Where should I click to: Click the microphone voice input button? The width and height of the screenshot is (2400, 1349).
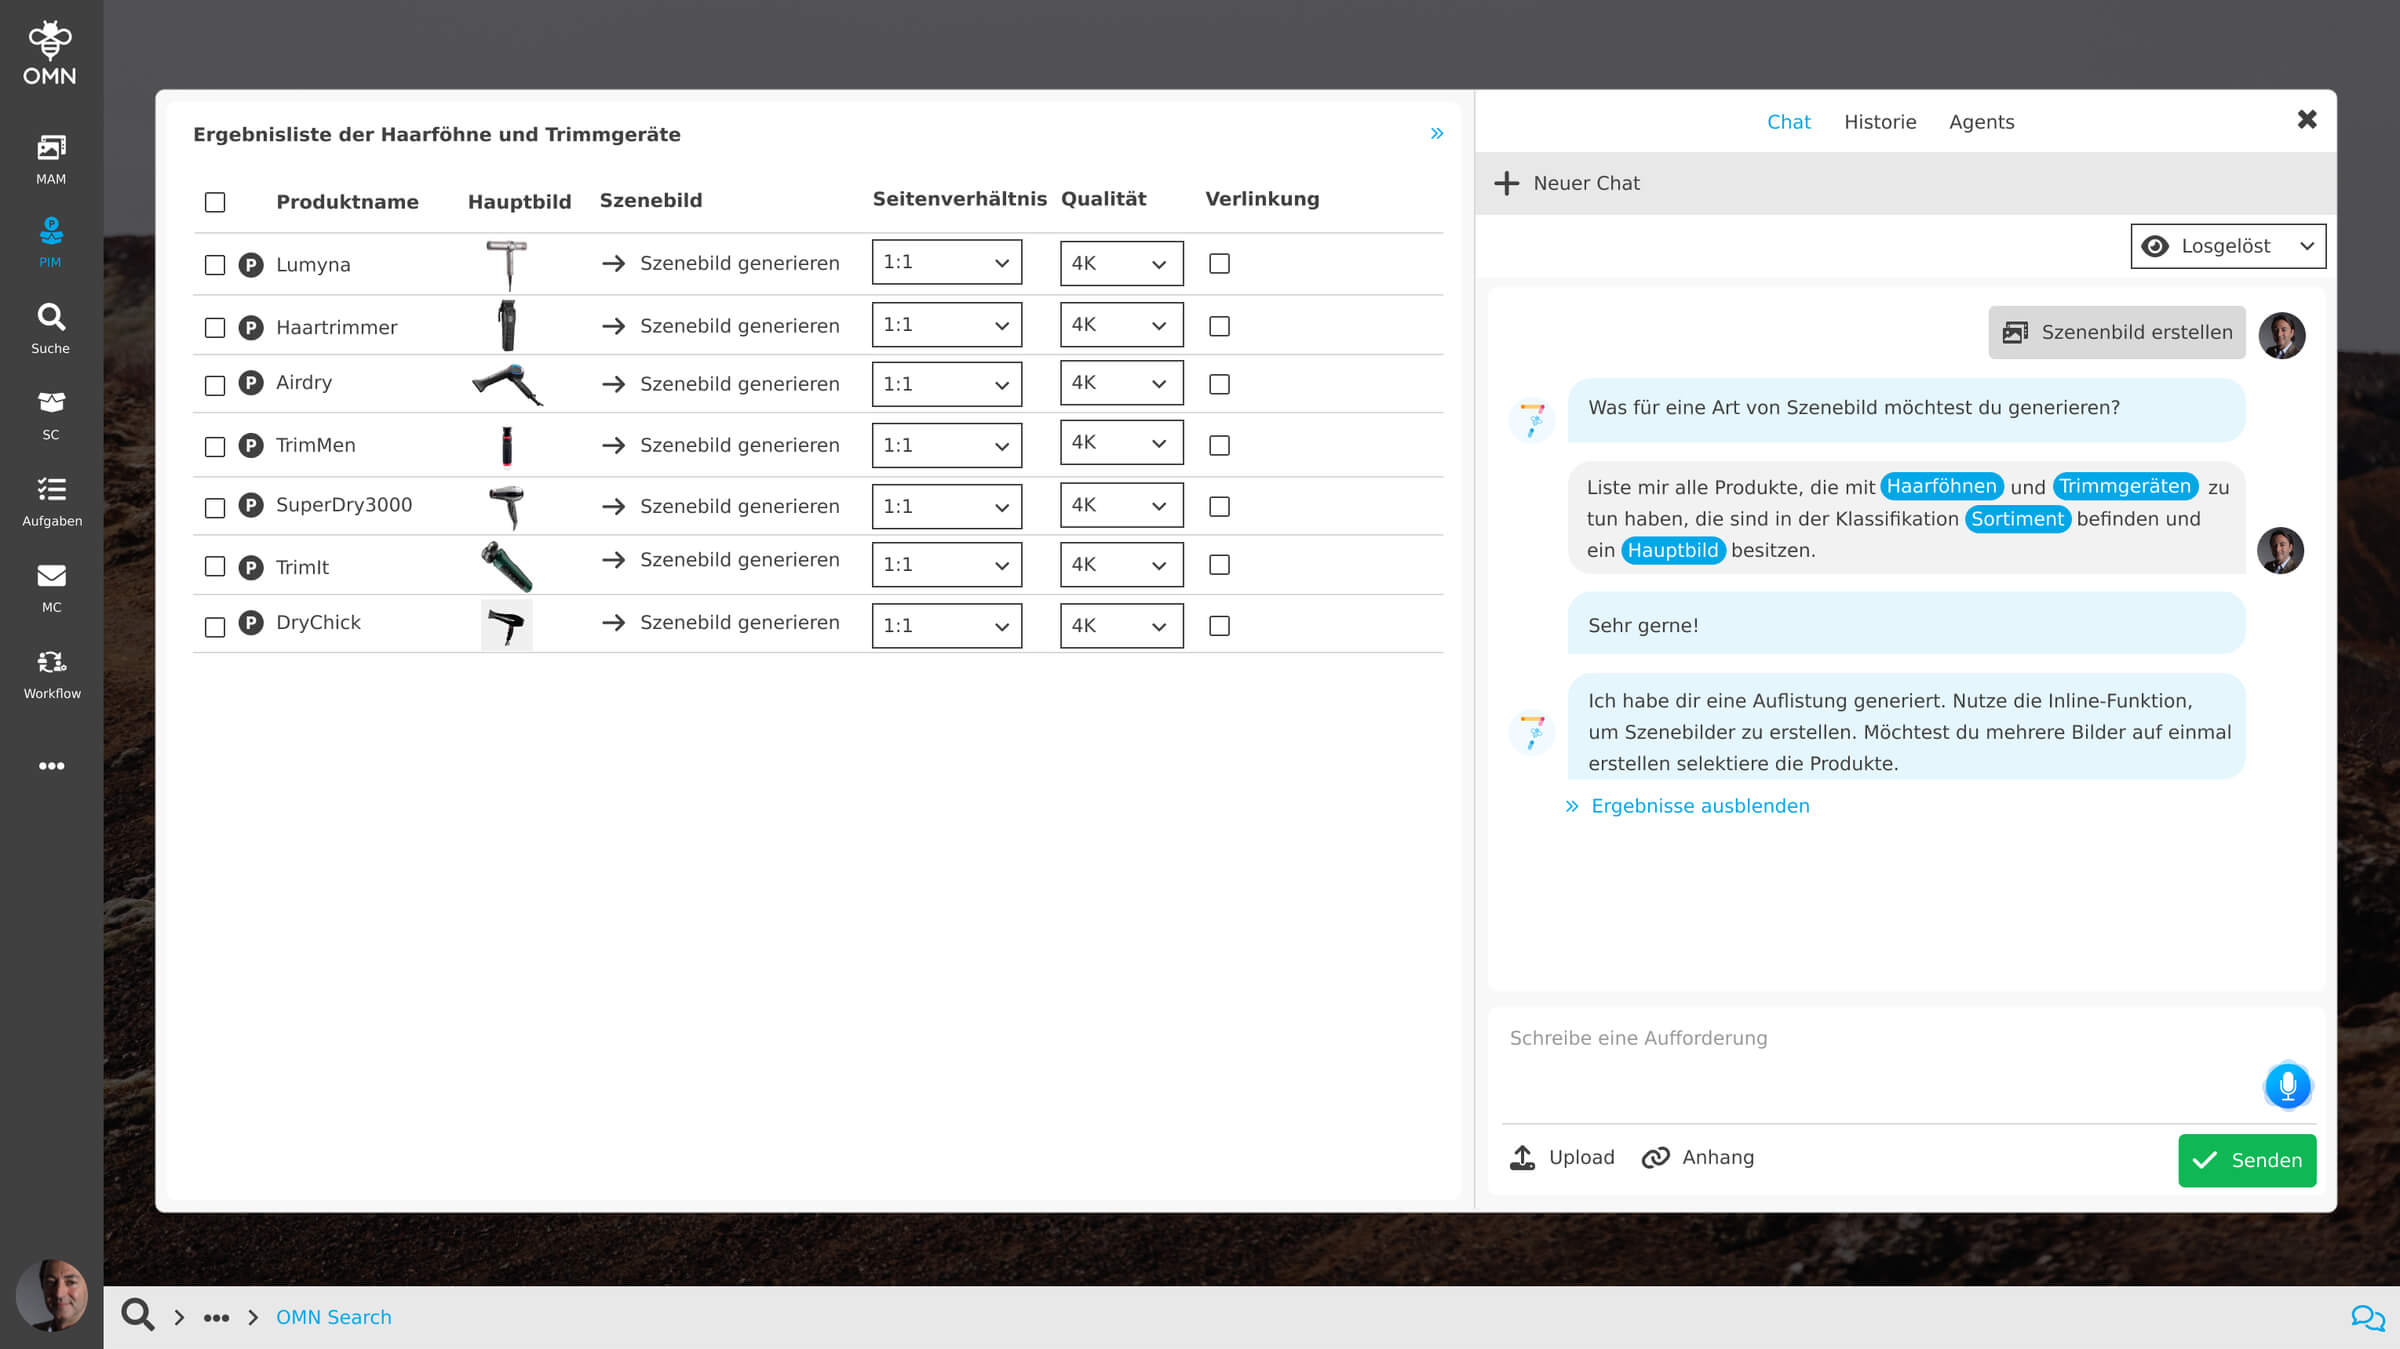pyautogui.click(x=2286, y=1086)
